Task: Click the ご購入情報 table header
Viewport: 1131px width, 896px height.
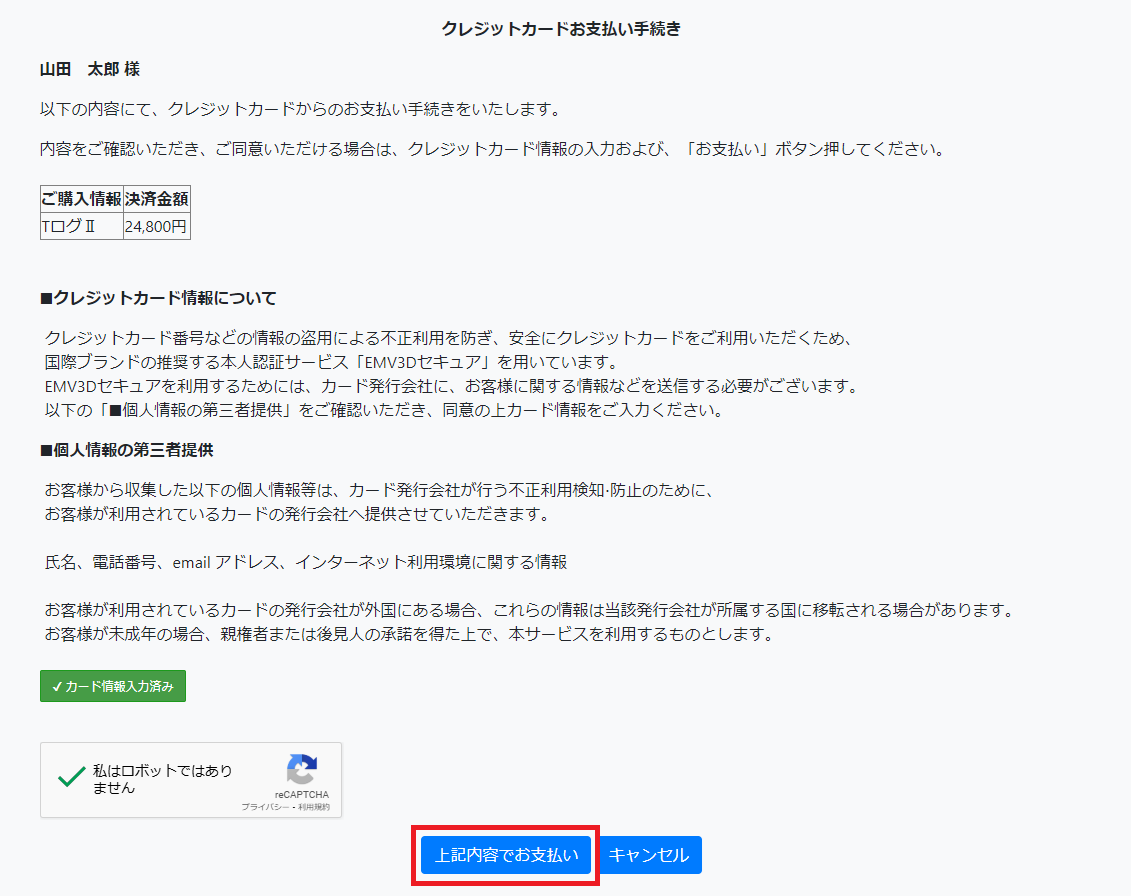Action: [82, 198]
